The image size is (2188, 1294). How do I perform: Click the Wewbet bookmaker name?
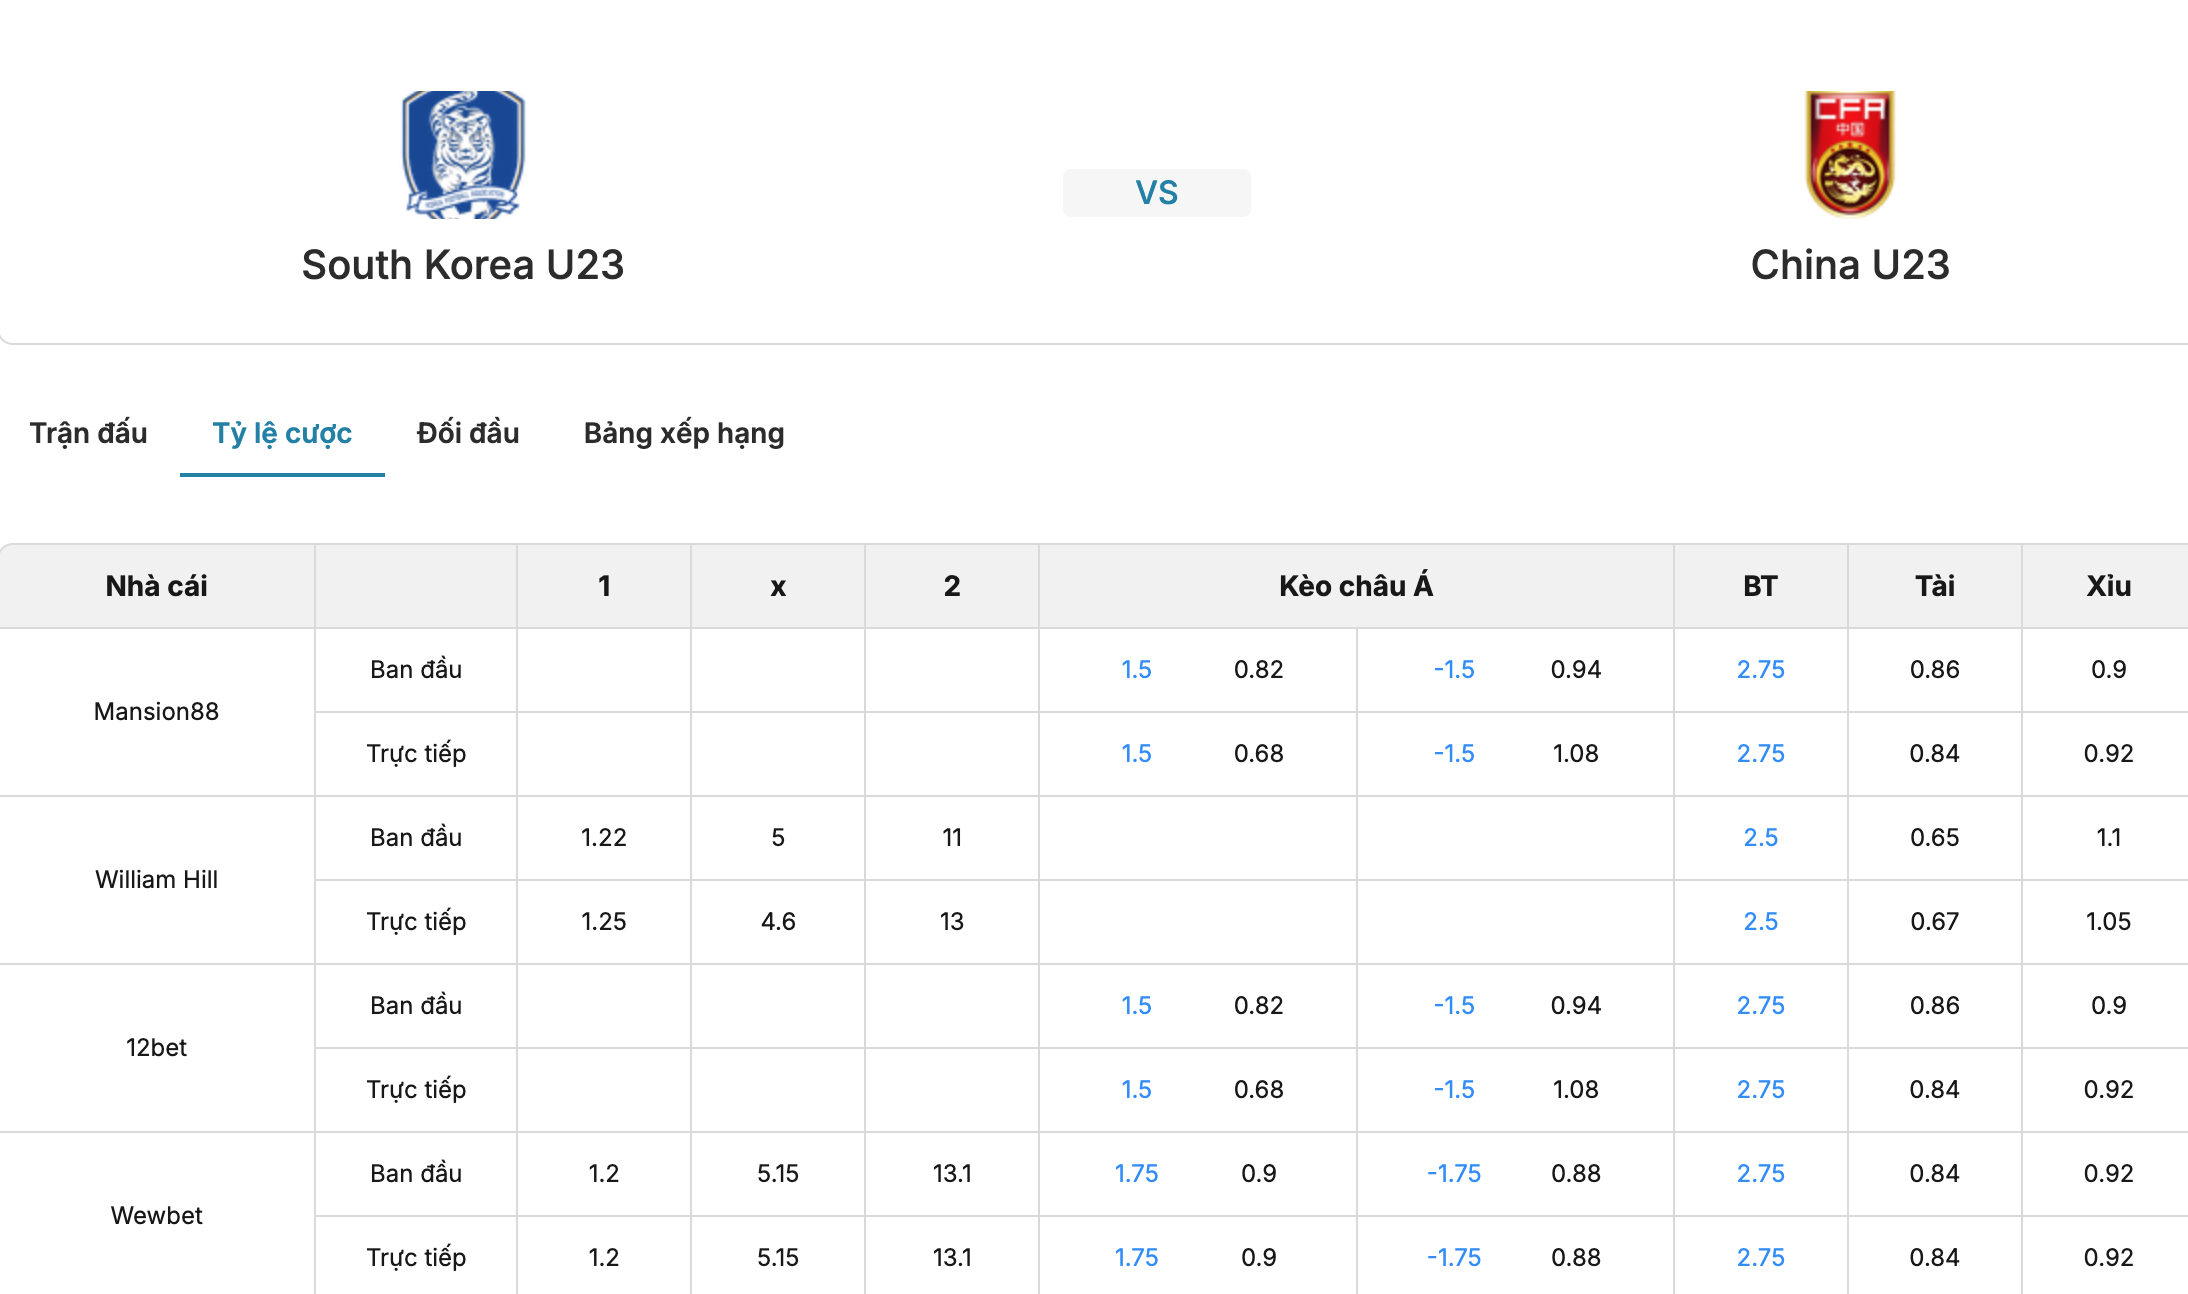[156, 1215]
